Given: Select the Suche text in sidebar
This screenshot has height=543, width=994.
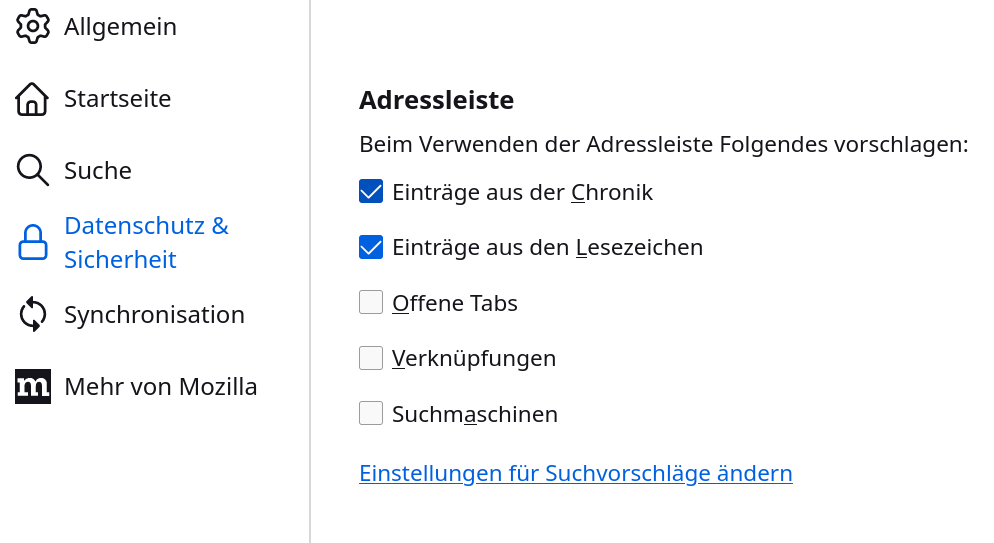Looking at the screenshot, I should [98, 171].
